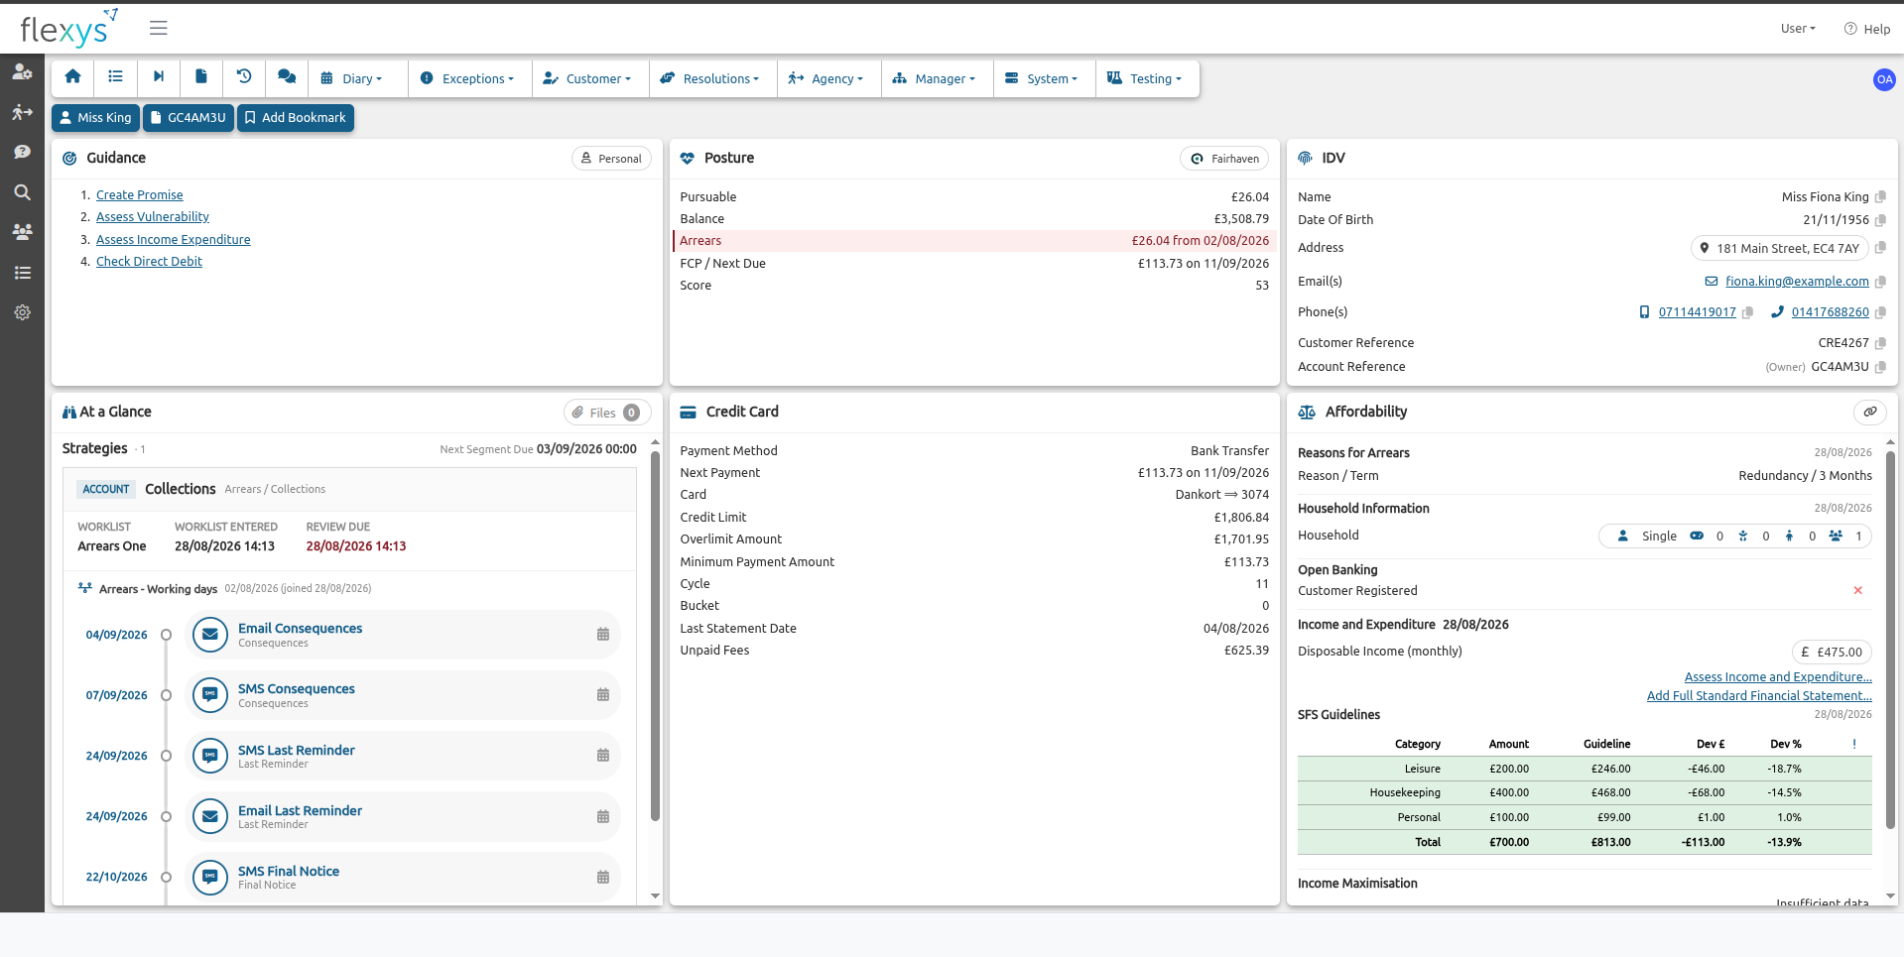Open Assess Income Expenditure guidance link

click(x=173, y=240)
